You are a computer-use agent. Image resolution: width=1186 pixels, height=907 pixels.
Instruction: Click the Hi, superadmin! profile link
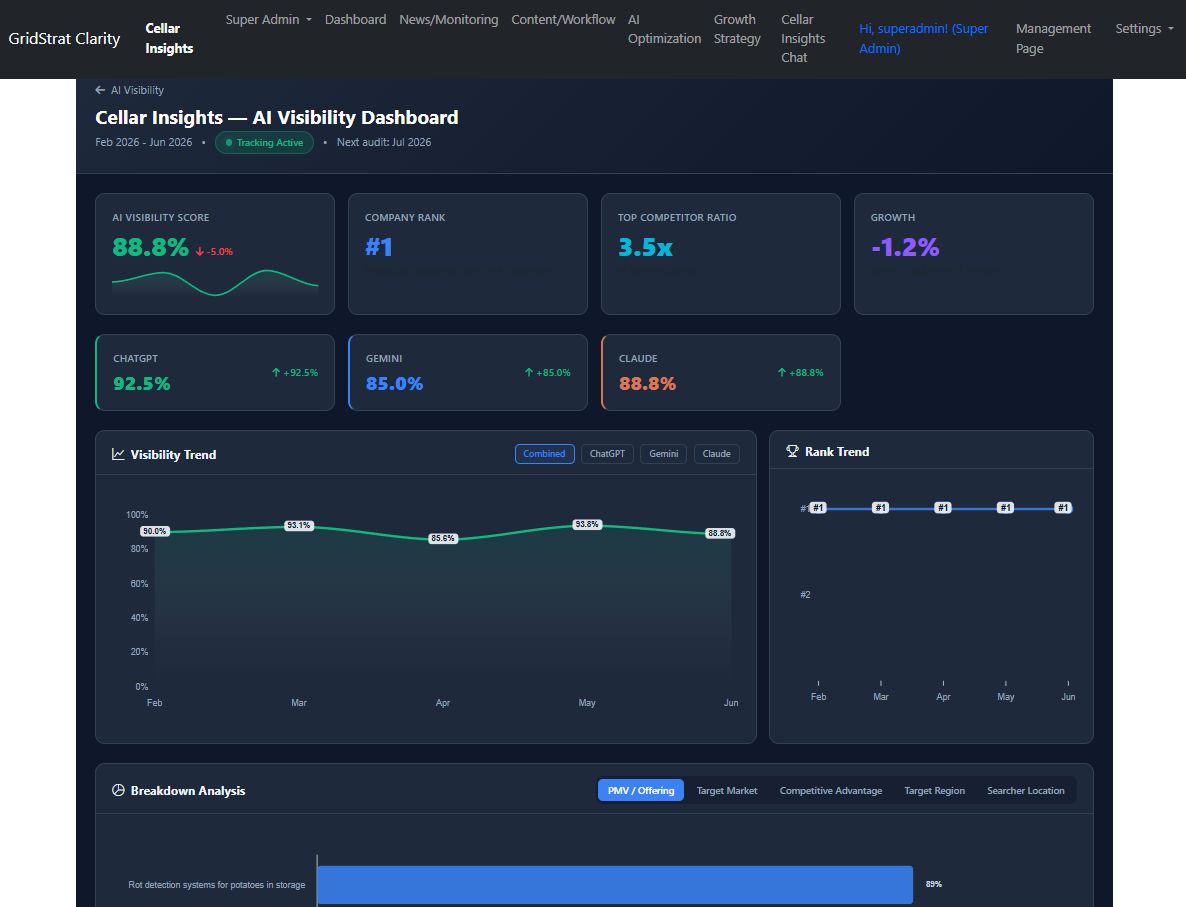click(x=924, y=39)
